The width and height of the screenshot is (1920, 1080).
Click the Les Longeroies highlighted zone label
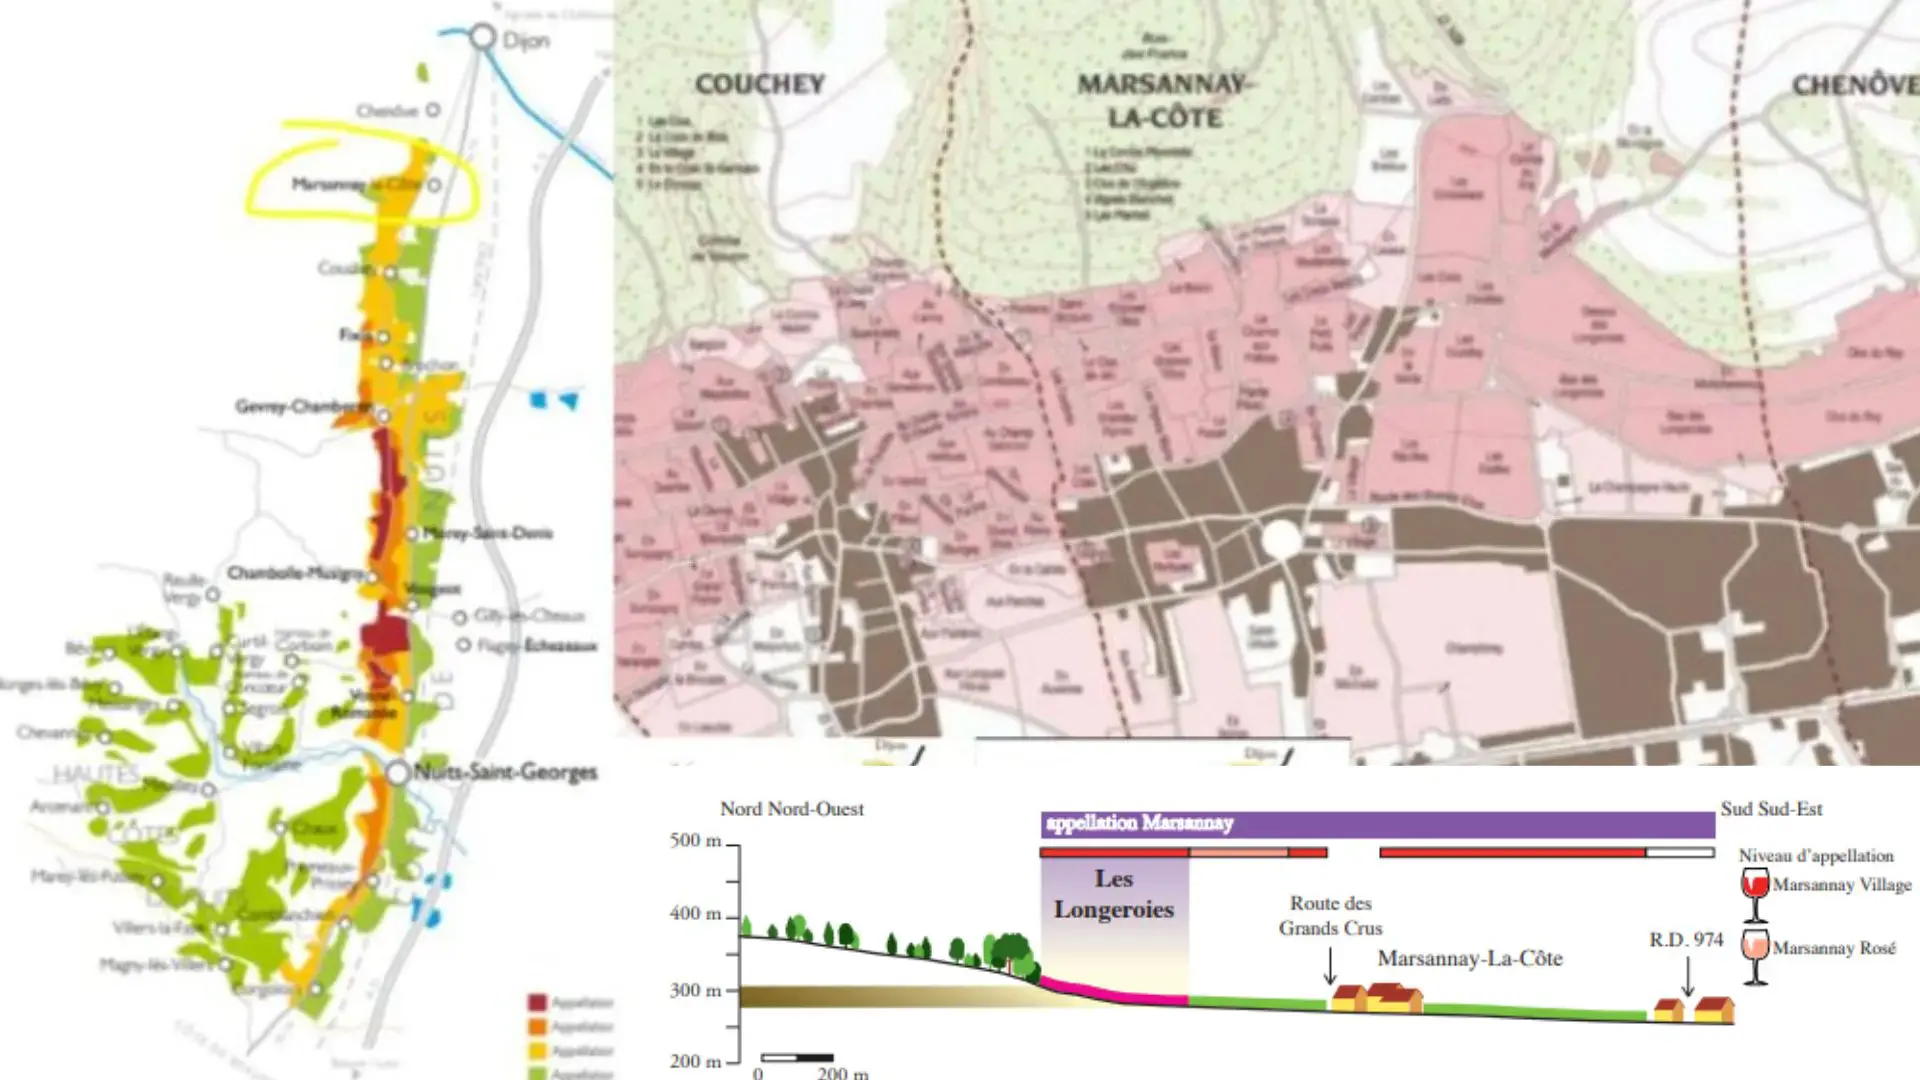pos(1113,893)
